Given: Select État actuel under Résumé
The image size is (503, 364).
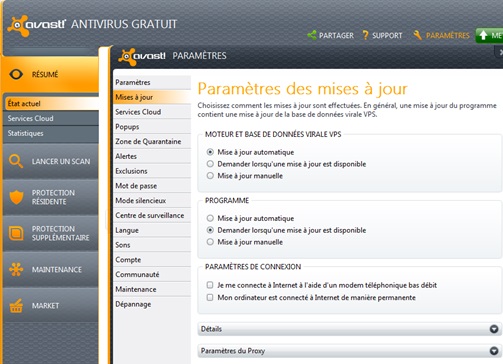Looking at the screenshot, I should [x=52, y=104].
